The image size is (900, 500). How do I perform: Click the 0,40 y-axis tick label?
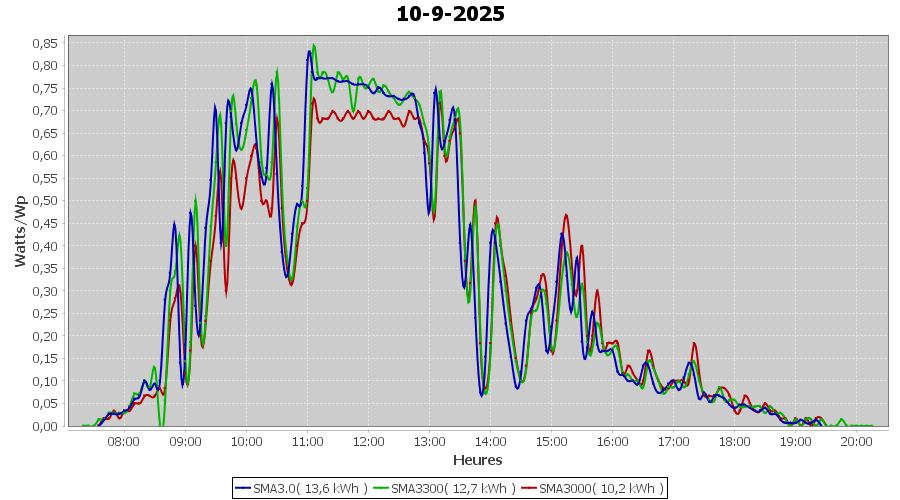tap(45, 246)
